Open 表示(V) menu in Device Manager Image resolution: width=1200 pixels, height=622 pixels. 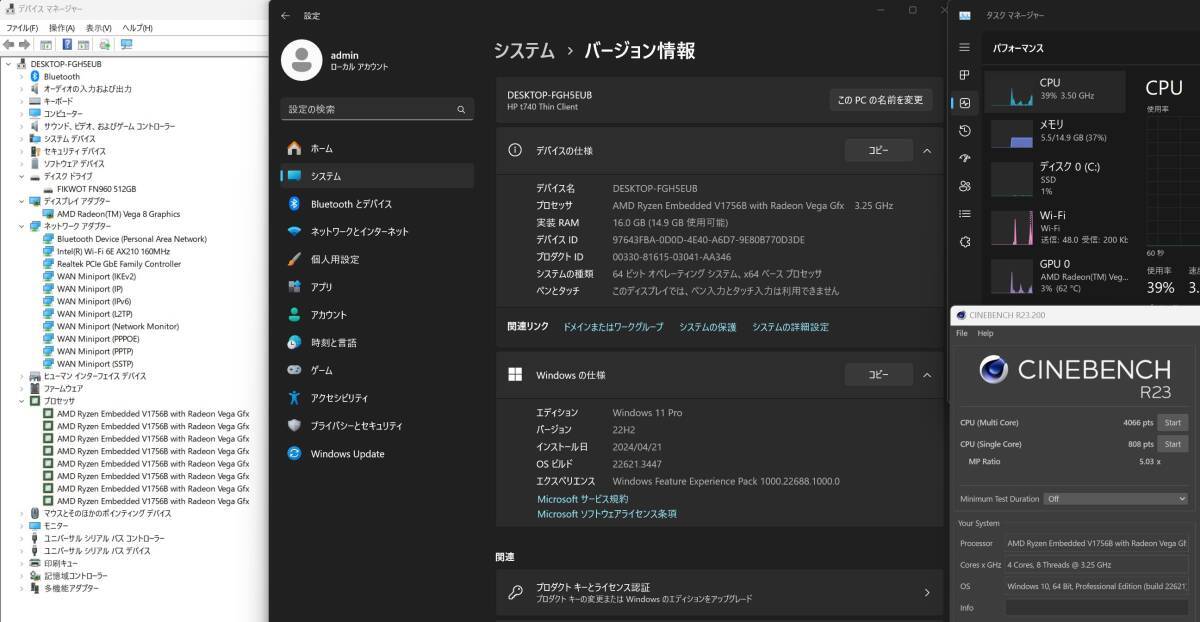(x=98, y=28)
